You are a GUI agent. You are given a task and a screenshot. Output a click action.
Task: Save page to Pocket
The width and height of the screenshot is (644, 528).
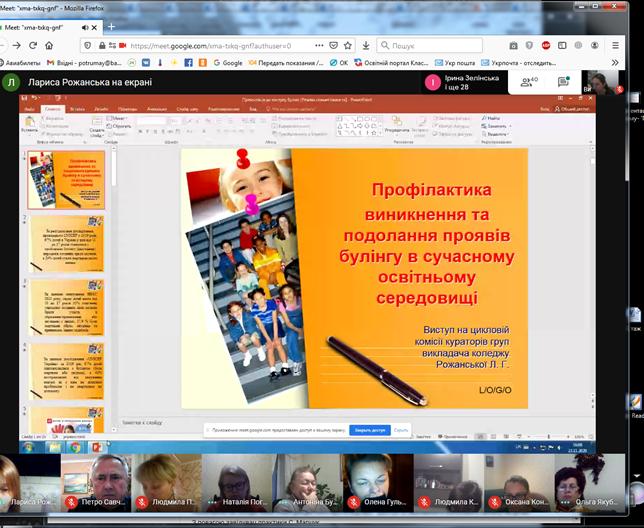(x=334, y=46)
